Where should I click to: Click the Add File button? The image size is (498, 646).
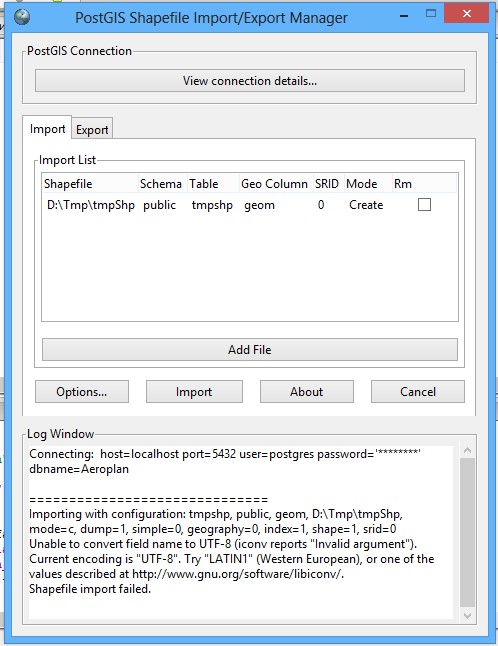click(250, 350)
